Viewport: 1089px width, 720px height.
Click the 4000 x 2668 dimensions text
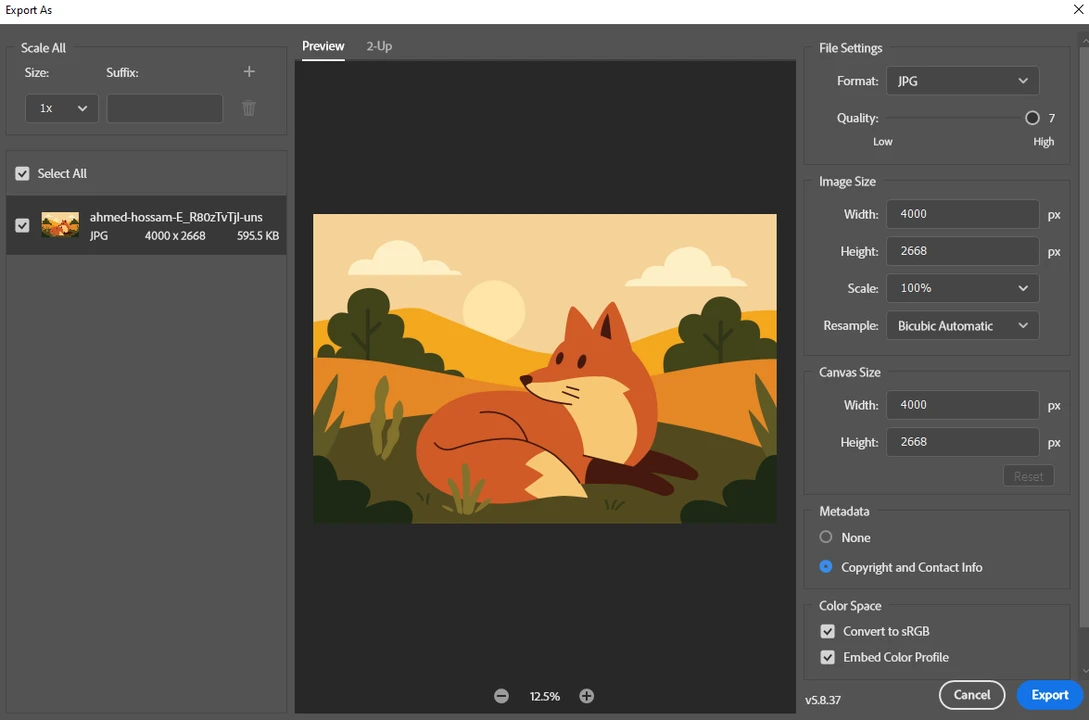(x=175, y=236)
